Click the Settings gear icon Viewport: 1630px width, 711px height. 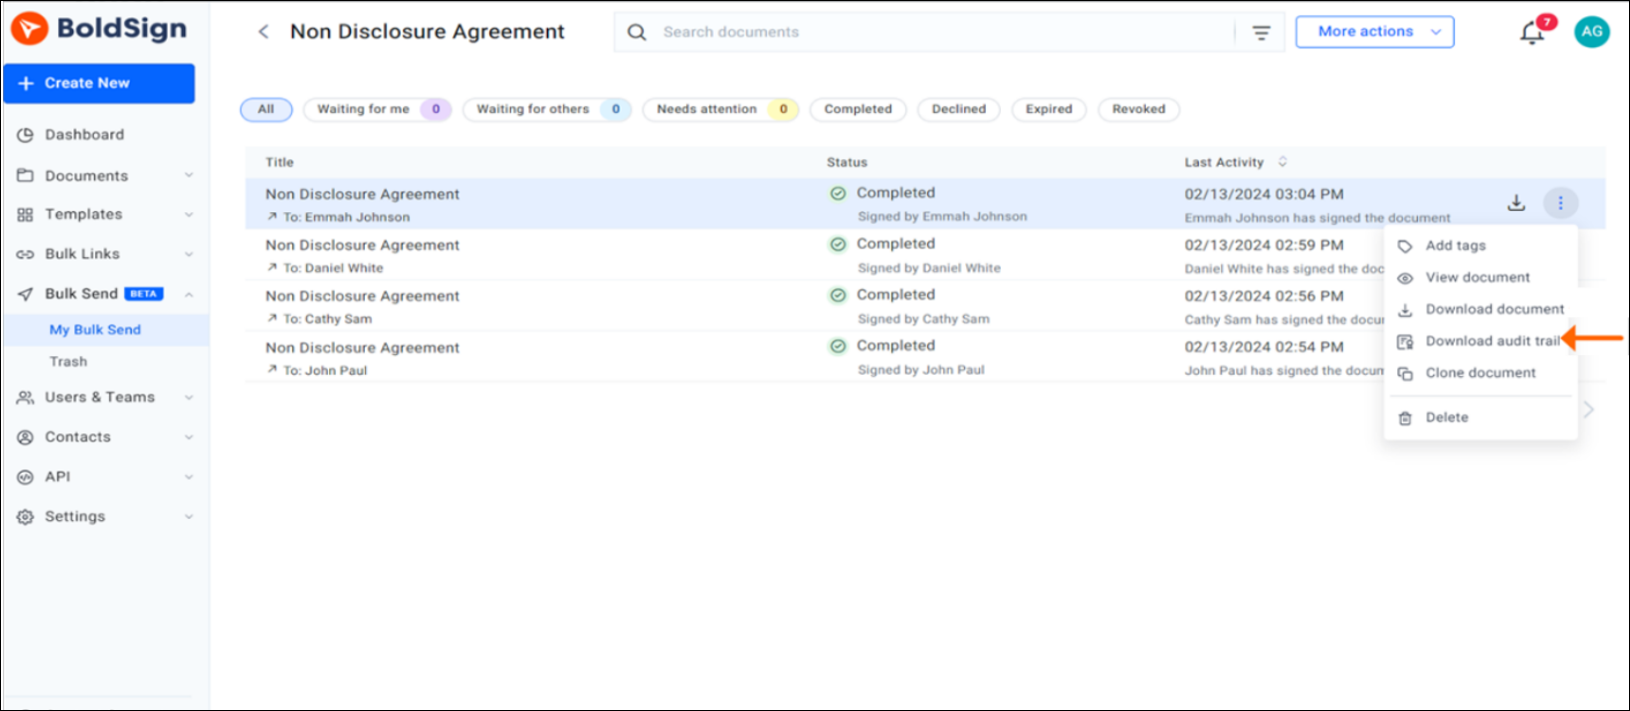coord(25,517)
